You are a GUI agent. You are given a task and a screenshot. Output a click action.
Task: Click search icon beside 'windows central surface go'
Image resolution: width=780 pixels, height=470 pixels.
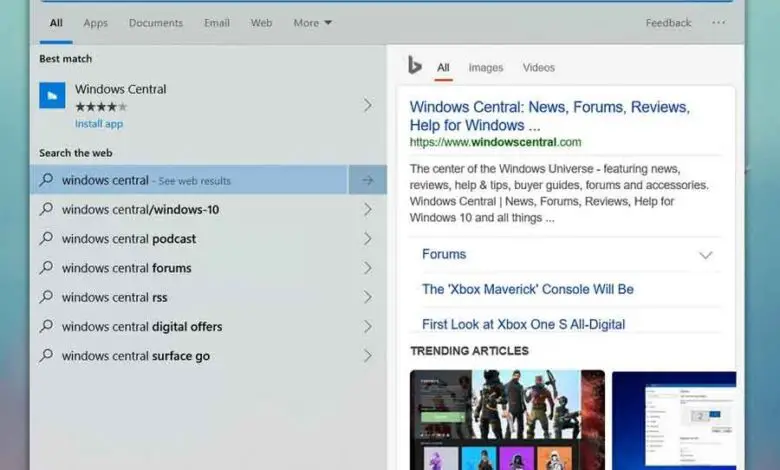coord(46,356)
